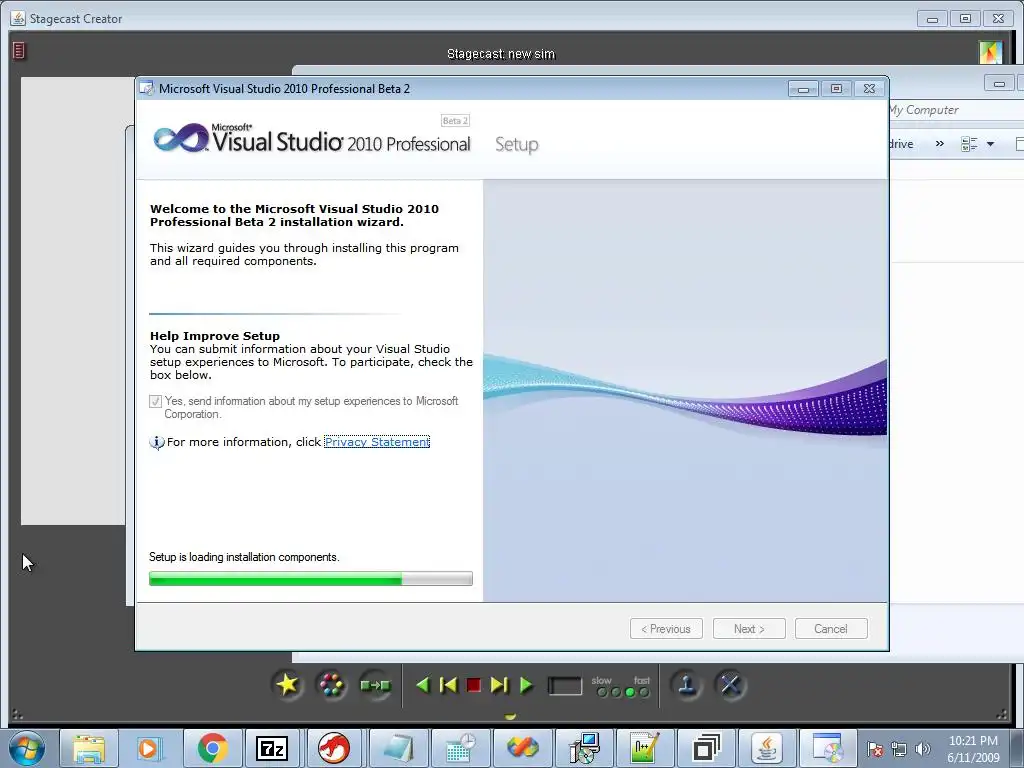1024x768 pixels.
Task: Minimize the Visual Studio setup window
Action: tap(803, 89)
